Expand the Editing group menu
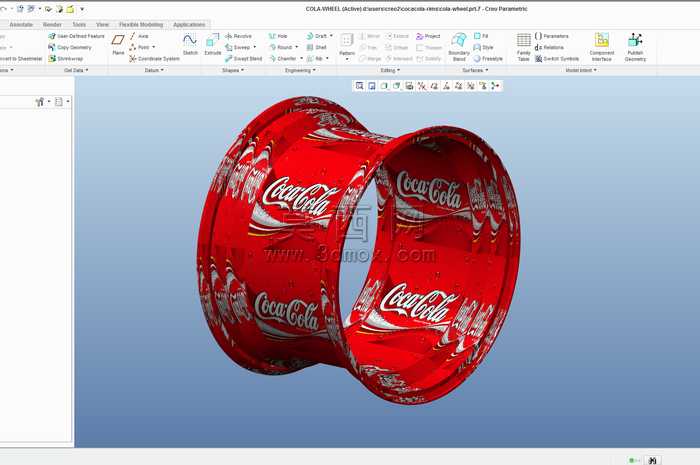The height and width of the screenshot is (465, 700). 390,70
